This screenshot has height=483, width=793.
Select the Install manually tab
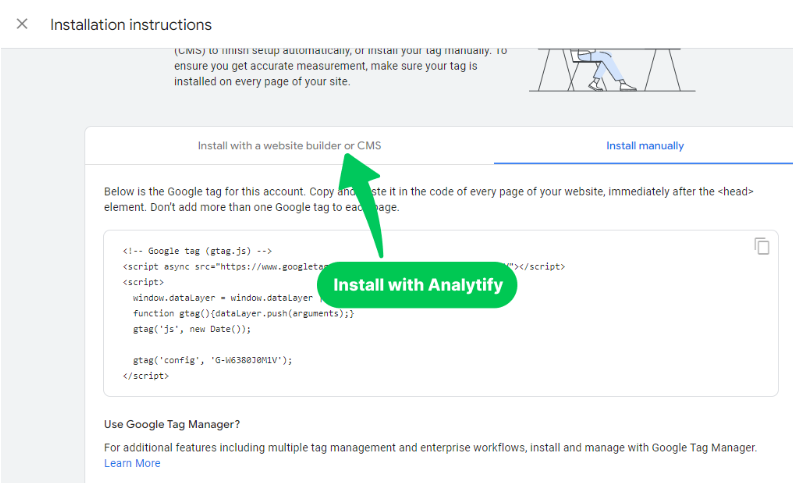645,146
